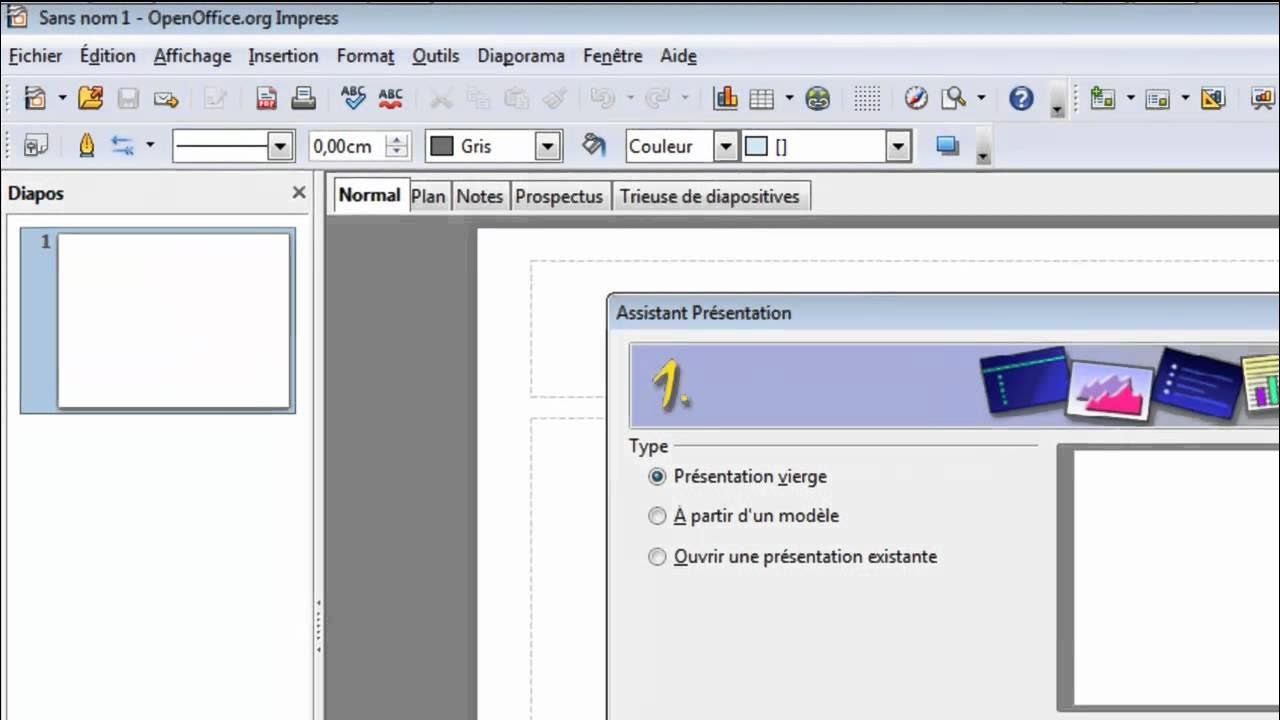Image resolution: width=1280 pixels, height=720 pixels.
Task: Toggle AutoSpellcheck red wavy ABC icon
Action: [390, 98]
